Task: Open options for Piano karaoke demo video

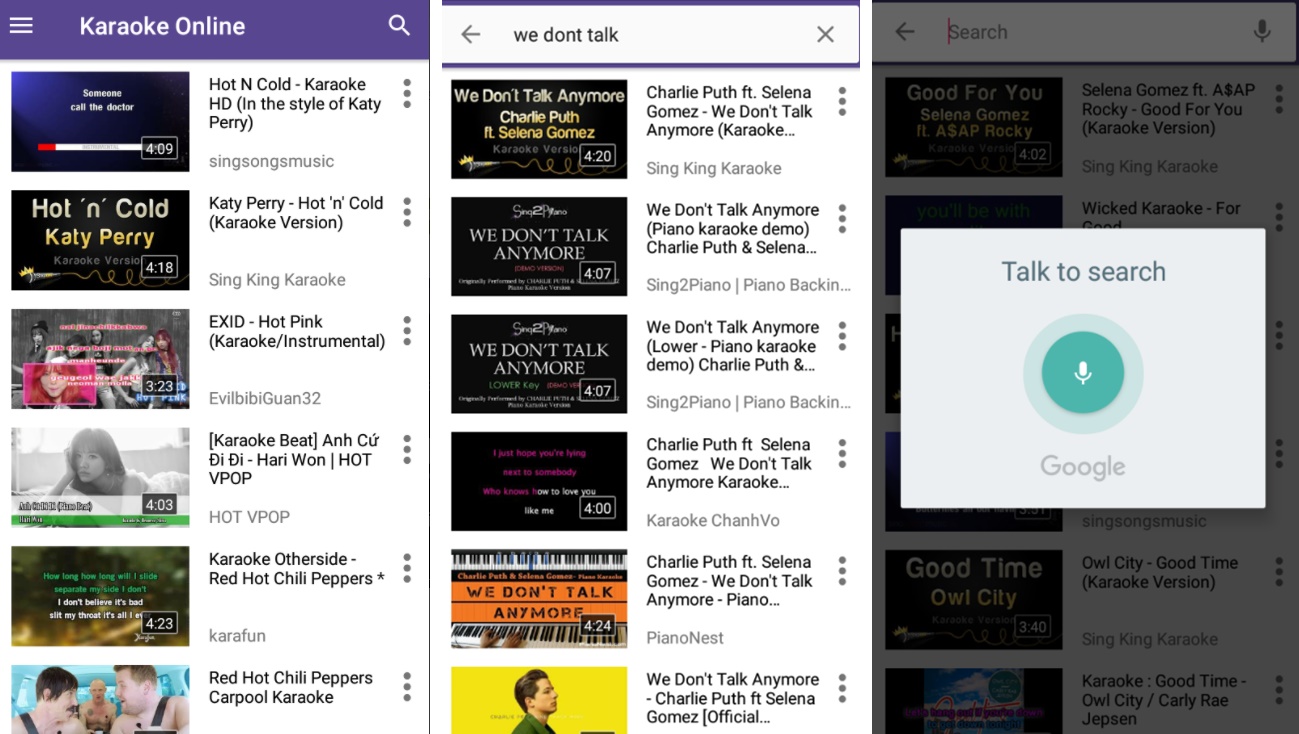Action: tap(842, 219)
